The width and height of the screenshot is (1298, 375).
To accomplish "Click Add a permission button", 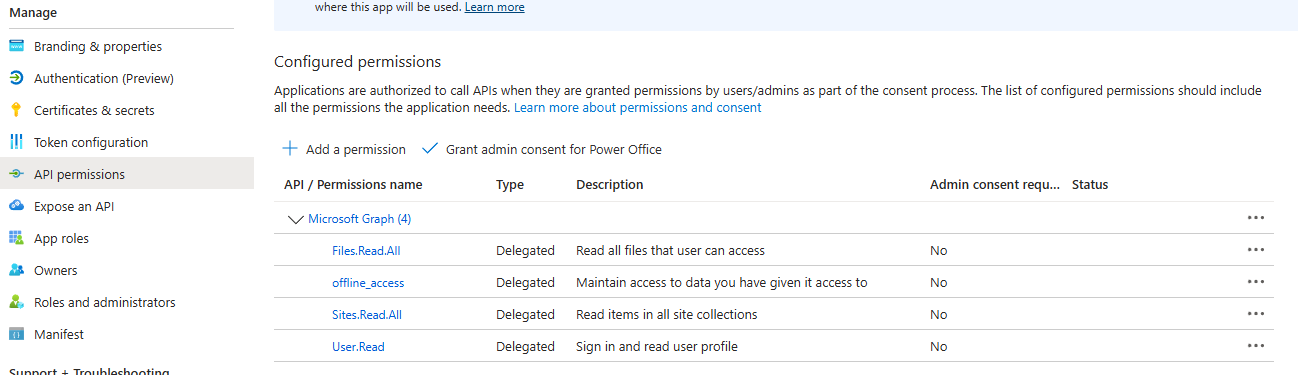I will click(x=344, y=149).
